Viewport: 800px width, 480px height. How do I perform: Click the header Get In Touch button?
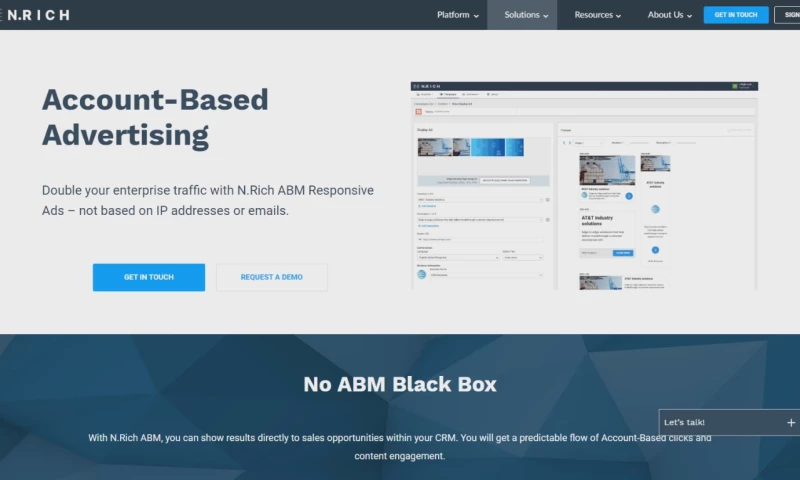[736, 15]
